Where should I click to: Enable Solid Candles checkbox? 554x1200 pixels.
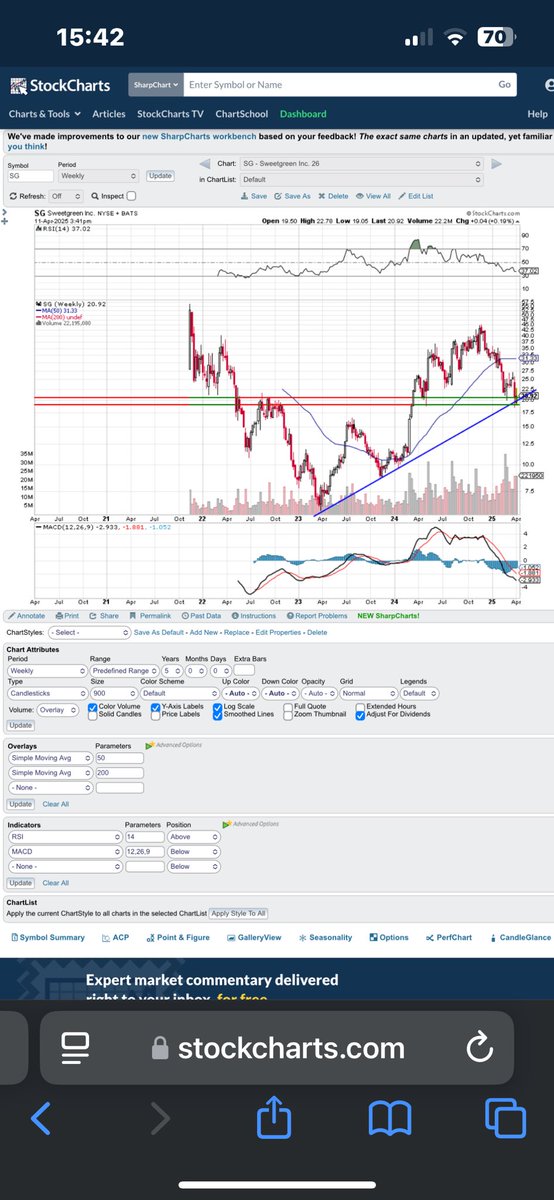pos(93,714)
